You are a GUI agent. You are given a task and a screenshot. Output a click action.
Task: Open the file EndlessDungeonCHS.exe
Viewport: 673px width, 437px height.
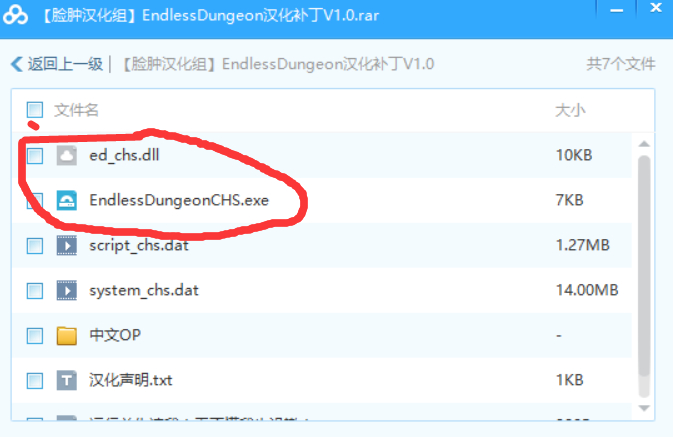point(179,200)
